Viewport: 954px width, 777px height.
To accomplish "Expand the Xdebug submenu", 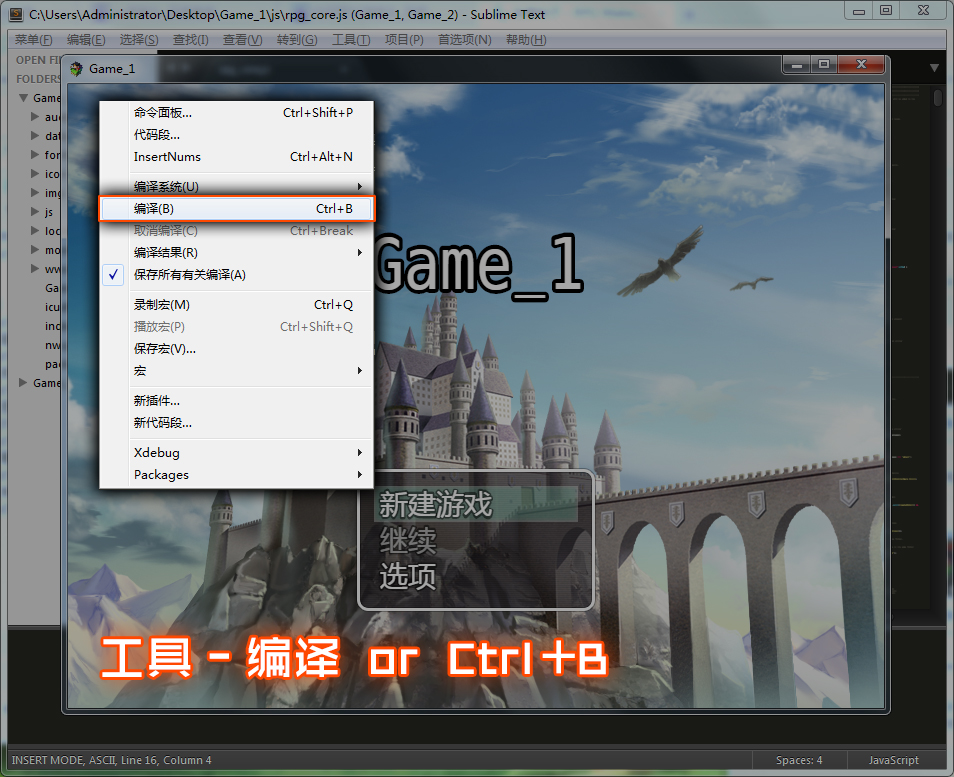I will tap(237, 453).
